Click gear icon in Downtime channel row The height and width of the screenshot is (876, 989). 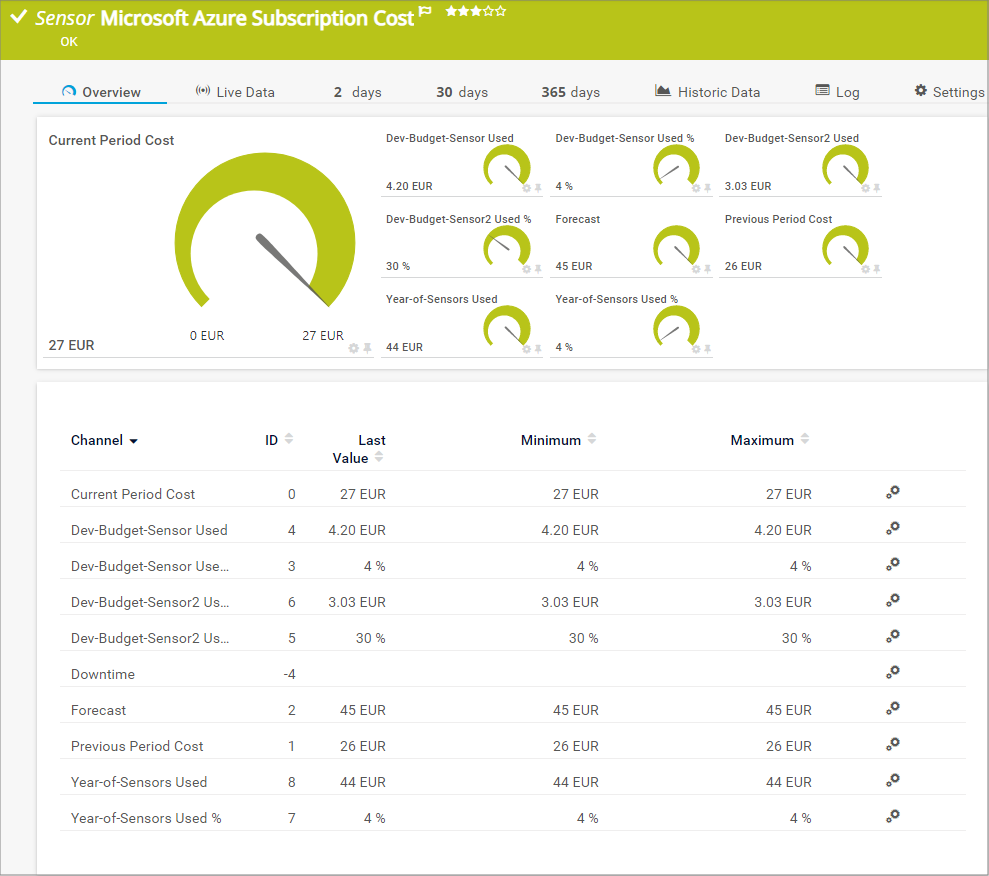pos(893,673)
